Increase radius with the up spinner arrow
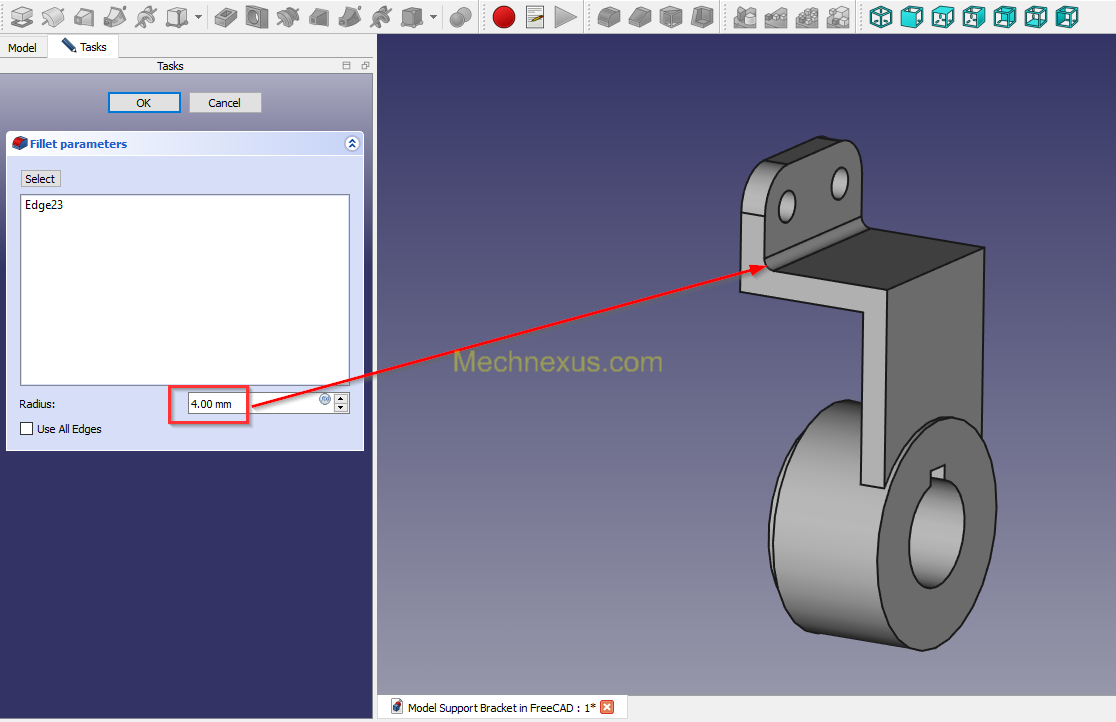The width and height of the screenshot is (1116, 722). point(341,399)
